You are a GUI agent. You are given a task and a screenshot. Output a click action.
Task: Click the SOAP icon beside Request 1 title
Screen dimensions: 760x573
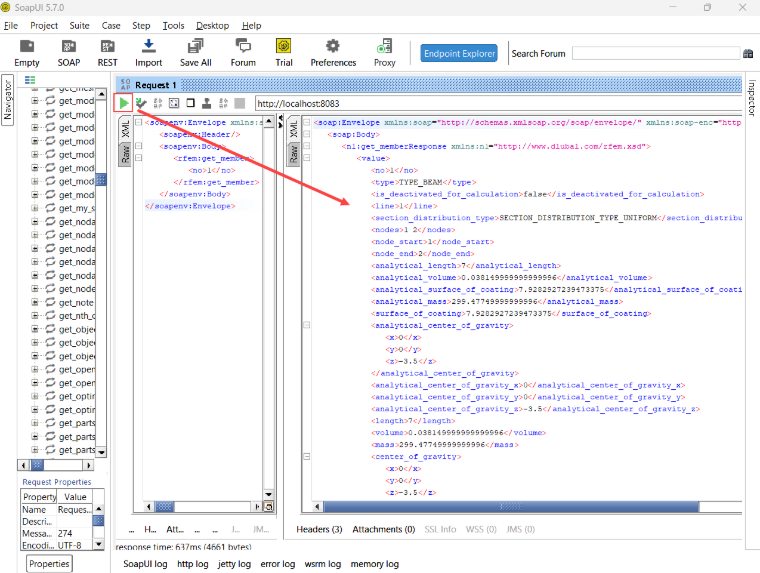click(x=126, y=84)
